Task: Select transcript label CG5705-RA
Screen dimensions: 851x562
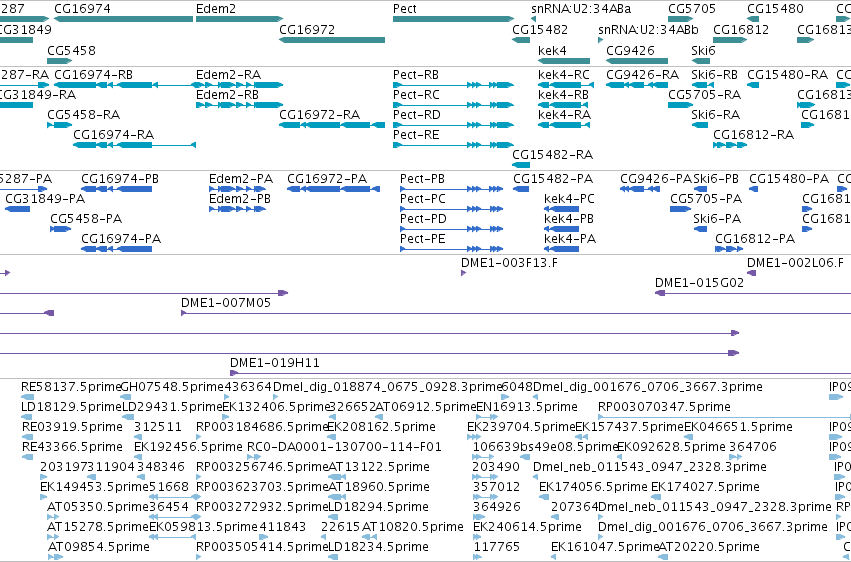Action: 704,94
